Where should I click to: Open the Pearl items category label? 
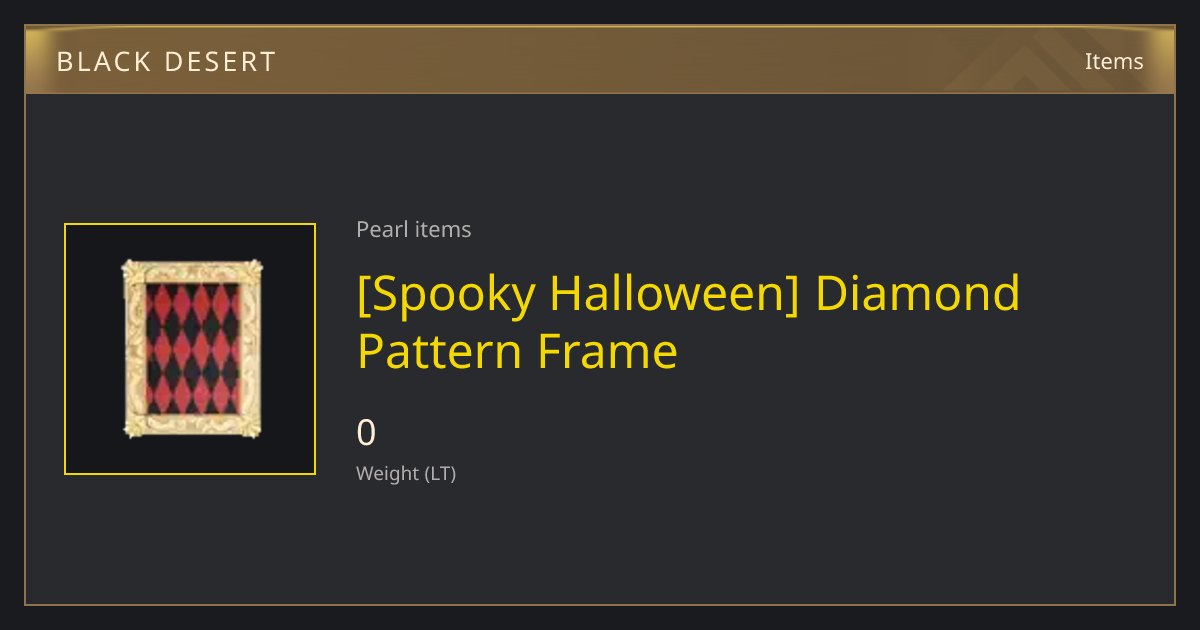click(414, 229)
